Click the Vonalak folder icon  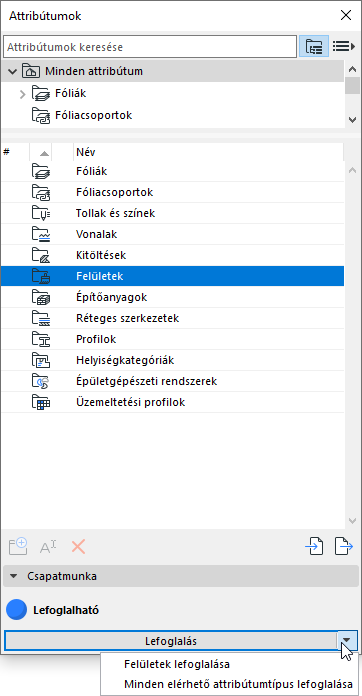pyautogui.click(x=42, y=234)
